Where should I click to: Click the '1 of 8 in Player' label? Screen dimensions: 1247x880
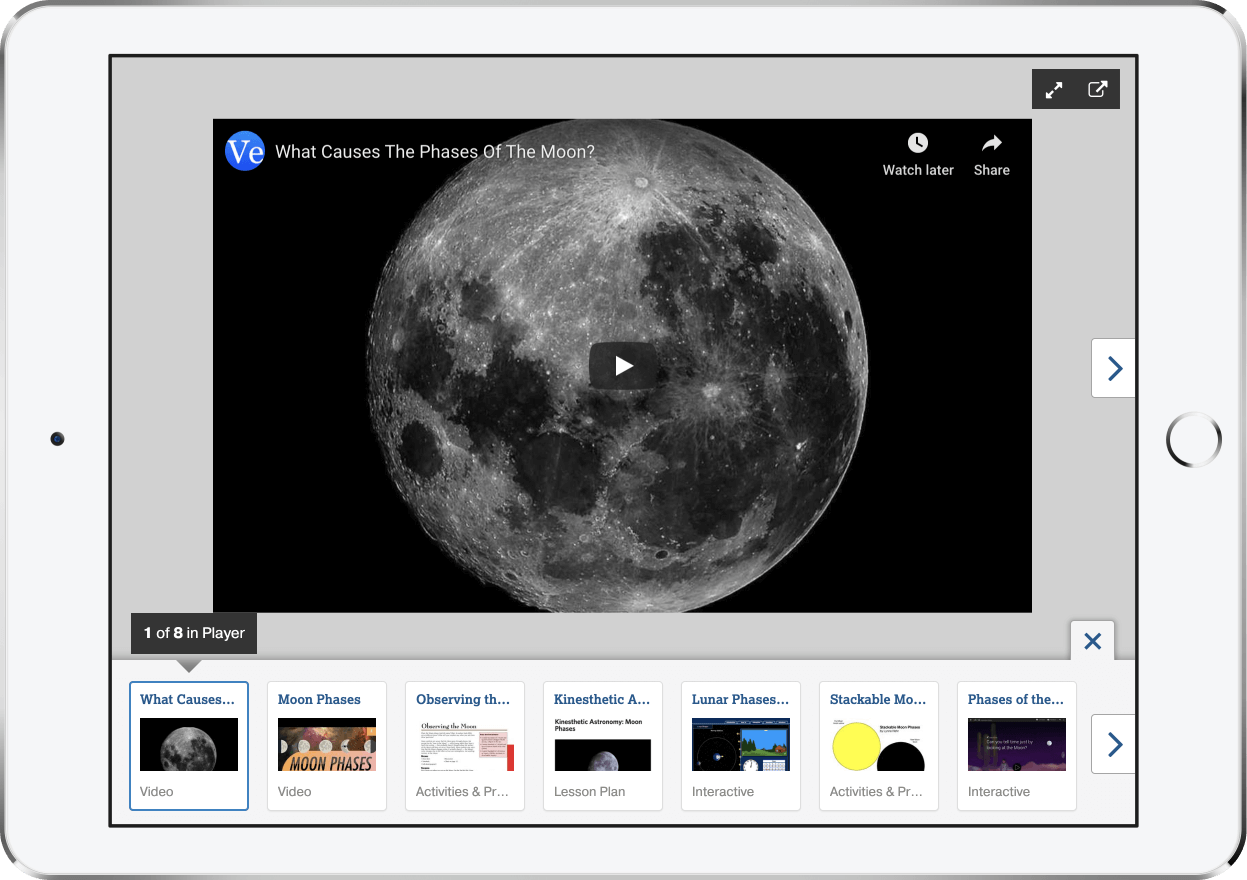[x=194, y=633]
